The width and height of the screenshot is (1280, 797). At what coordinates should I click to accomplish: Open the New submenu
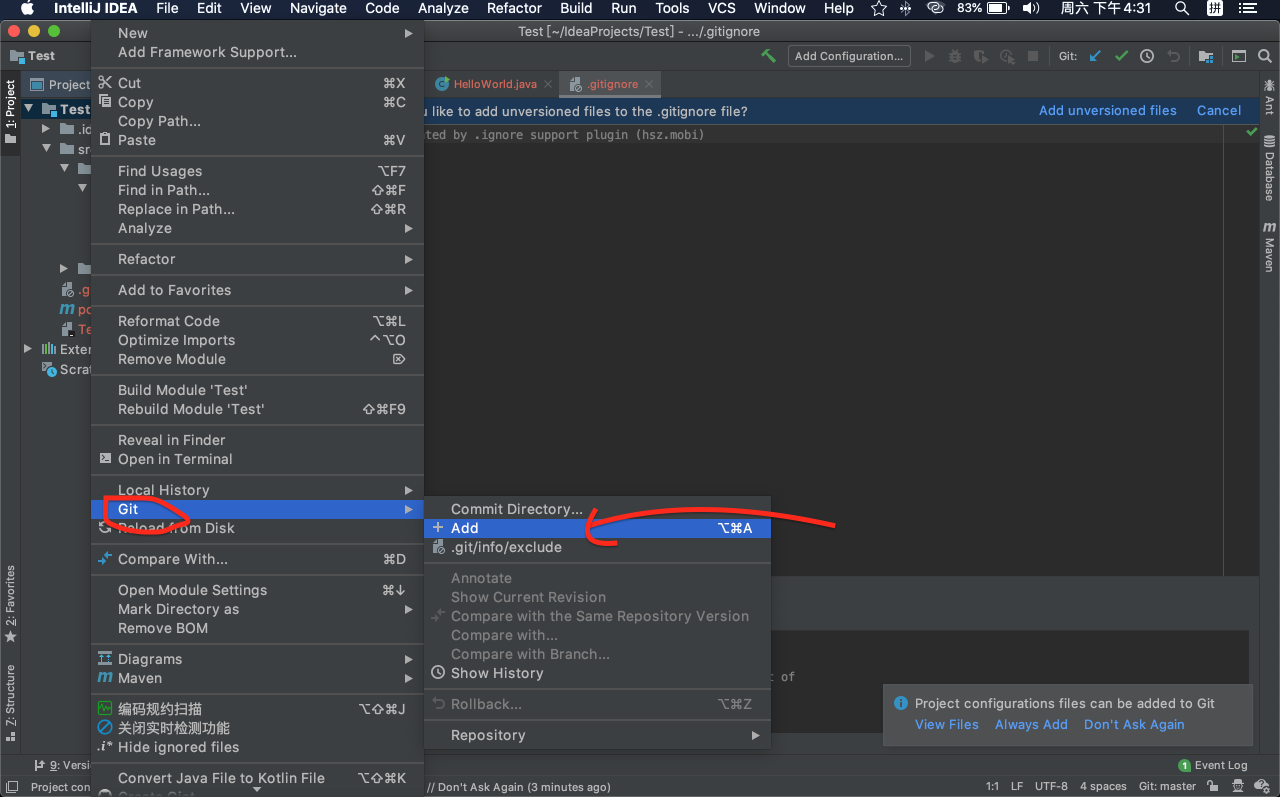(x=257, y=33)
